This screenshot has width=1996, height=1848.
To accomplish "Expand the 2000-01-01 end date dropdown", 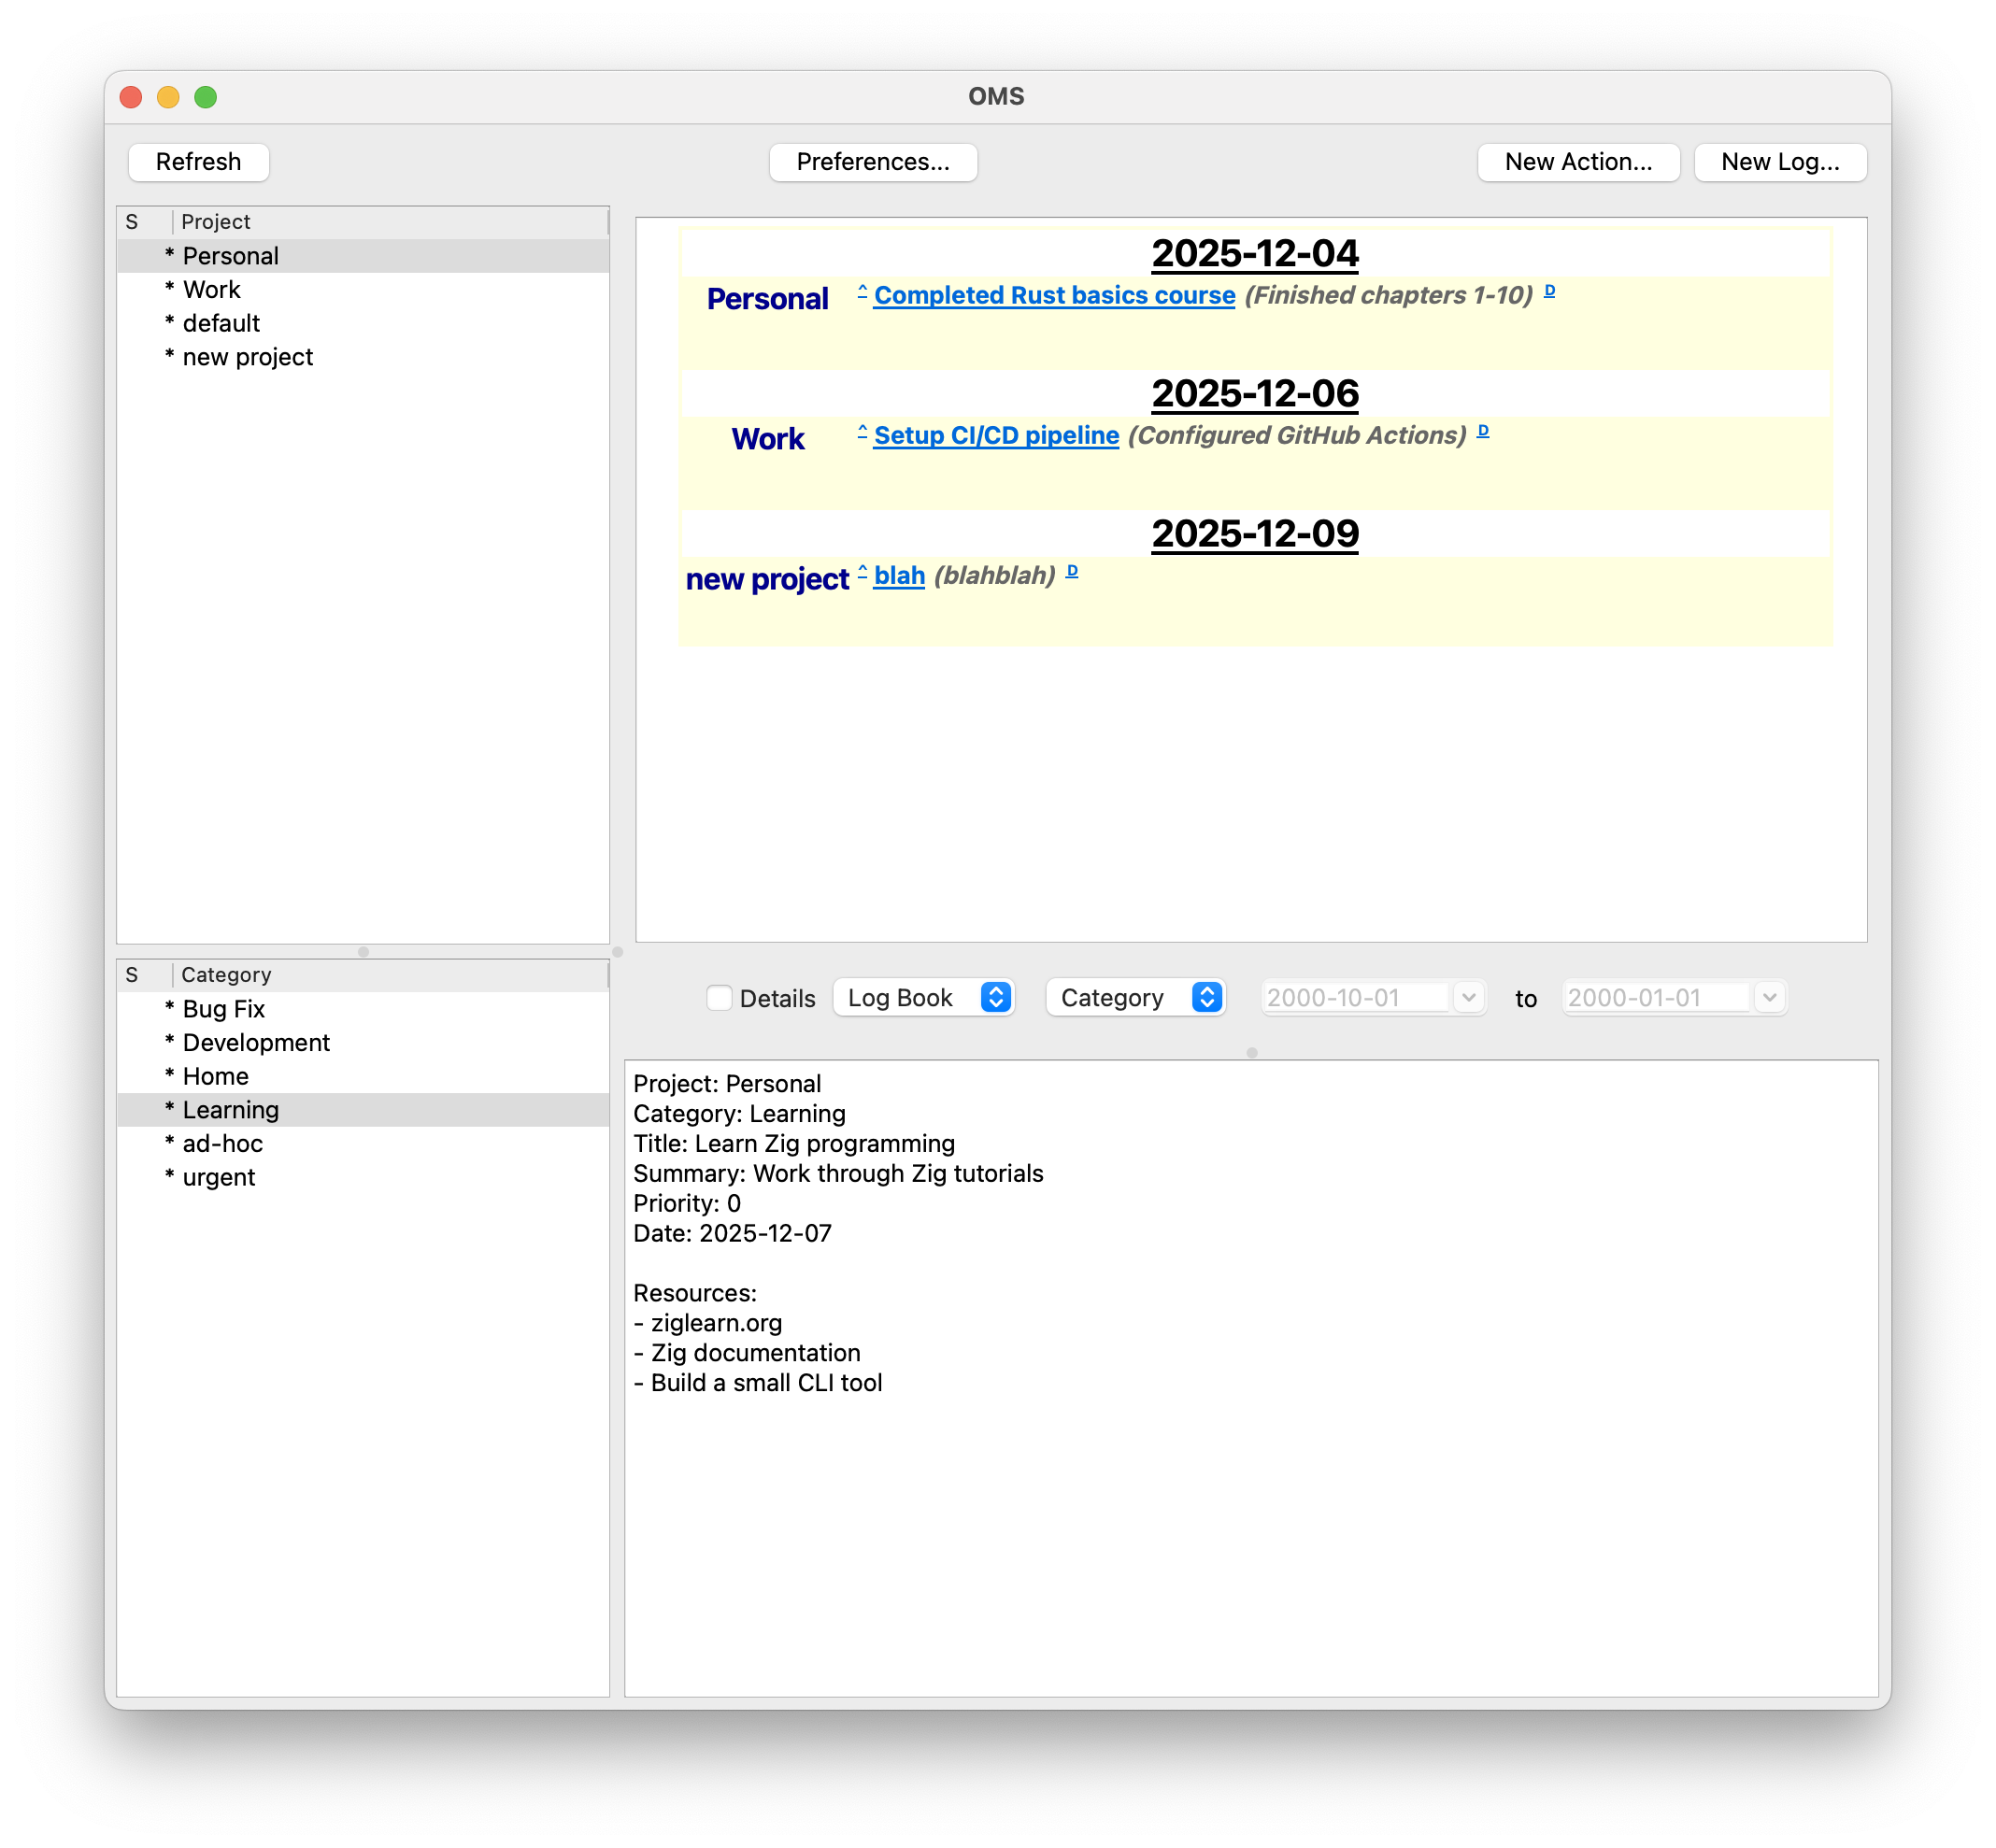I will coord(1769,998).
